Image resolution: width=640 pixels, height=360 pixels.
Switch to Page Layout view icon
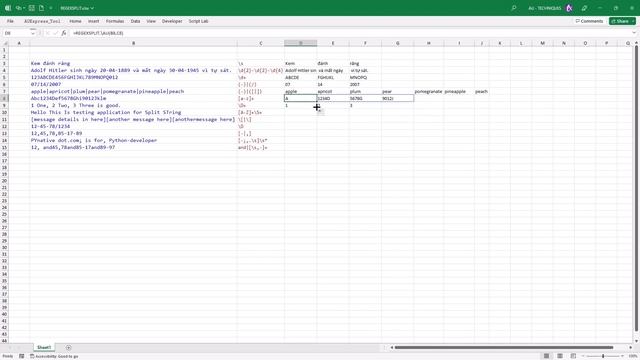(x=560, y=356)
